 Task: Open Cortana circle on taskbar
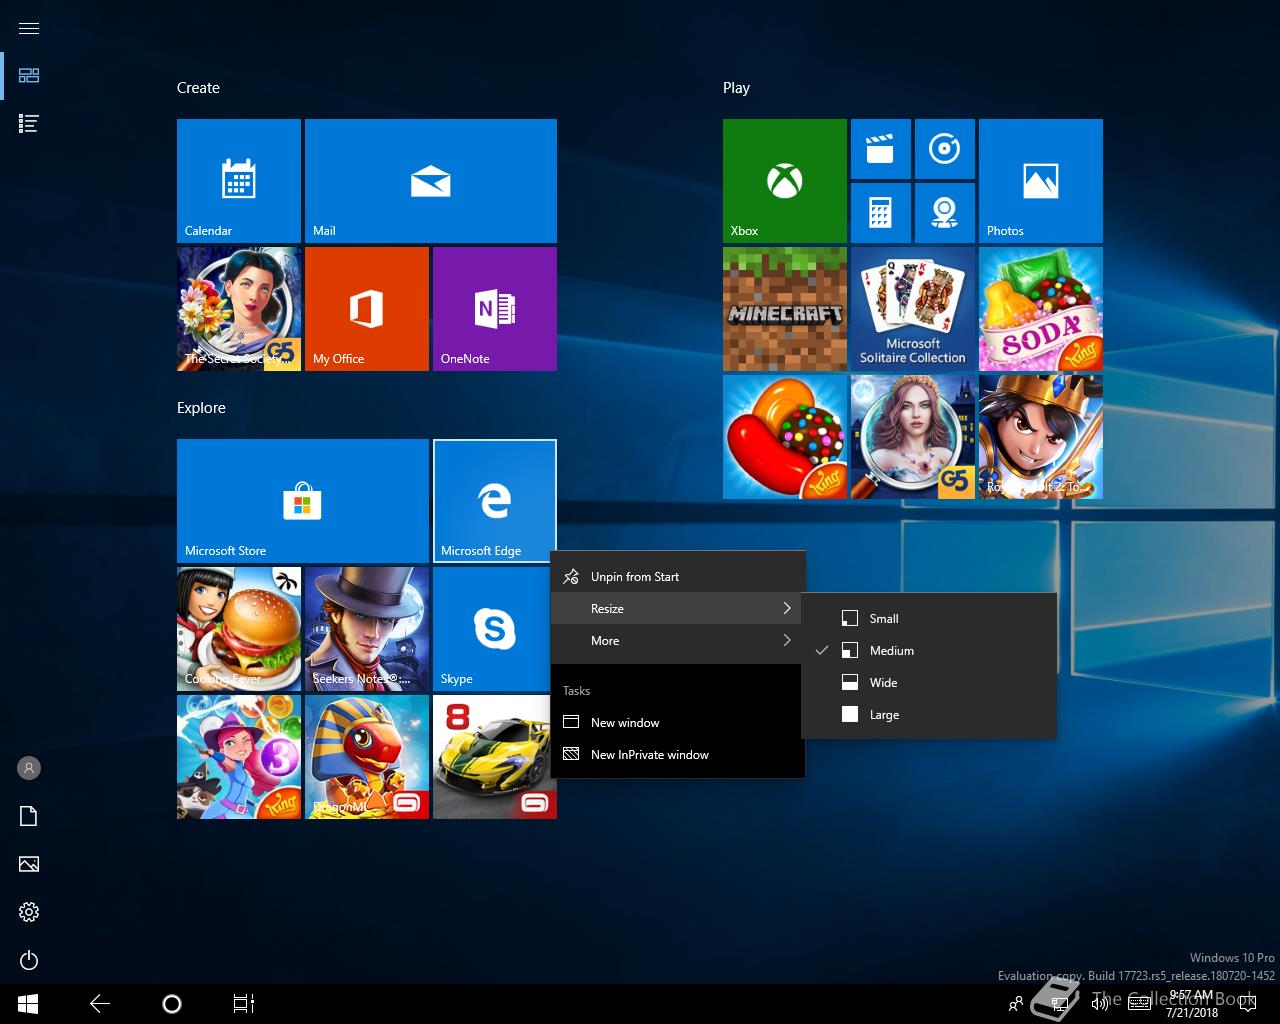[x=171, y=1004]
